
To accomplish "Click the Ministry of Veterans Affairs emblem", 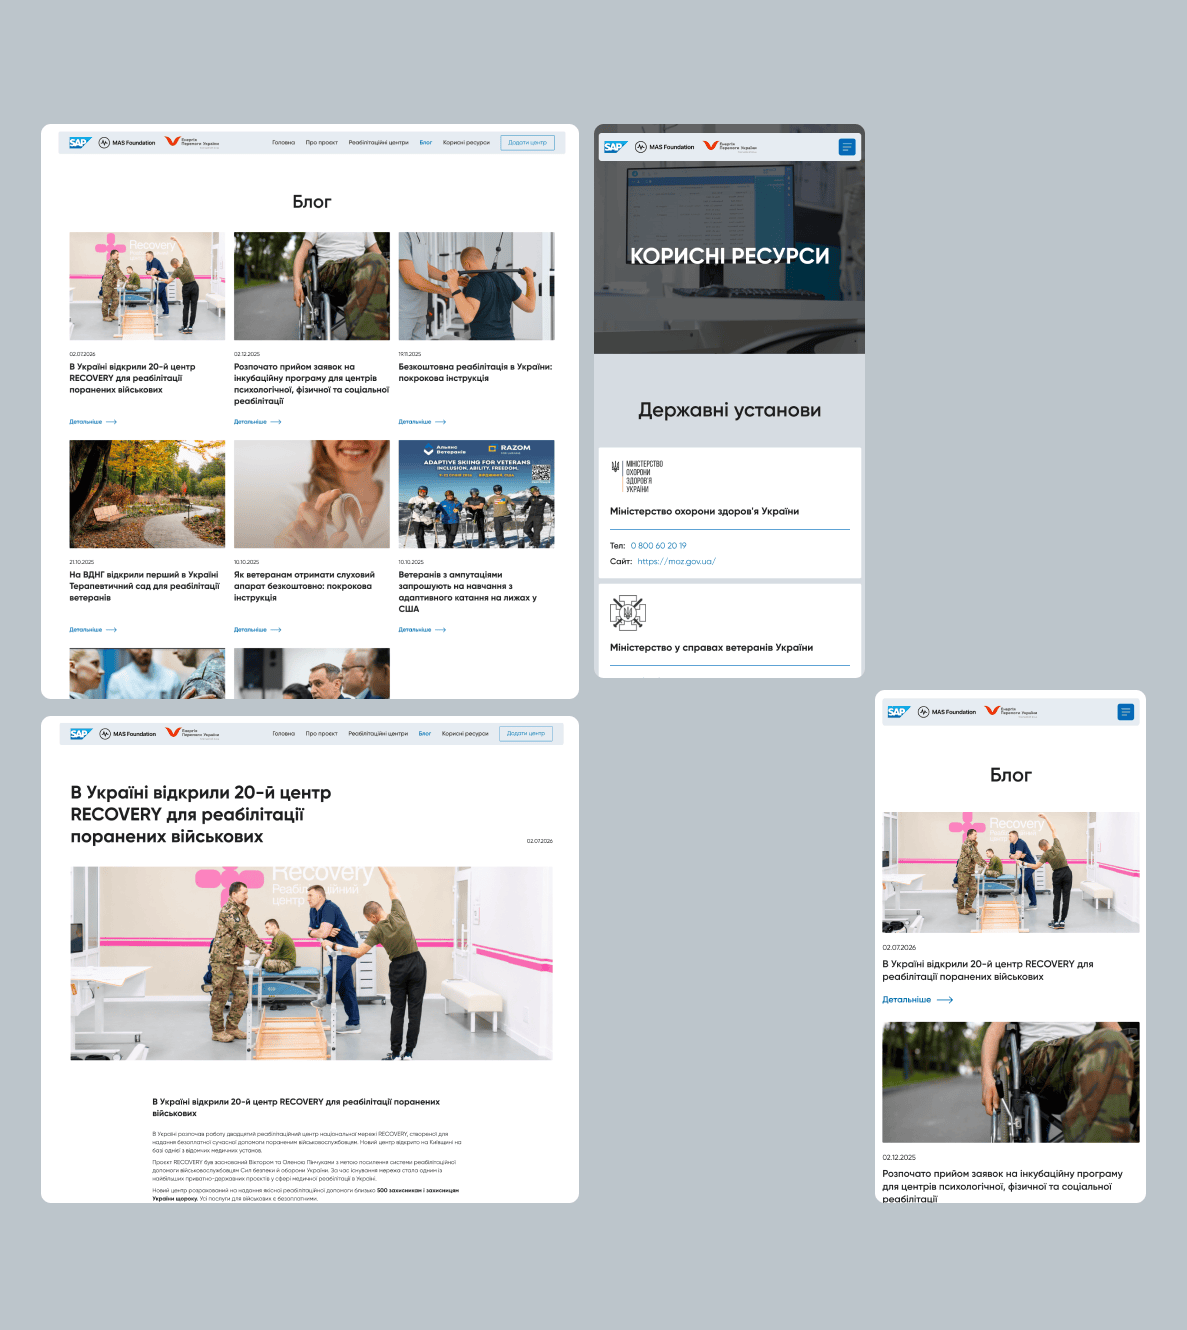I will [628, 613].
